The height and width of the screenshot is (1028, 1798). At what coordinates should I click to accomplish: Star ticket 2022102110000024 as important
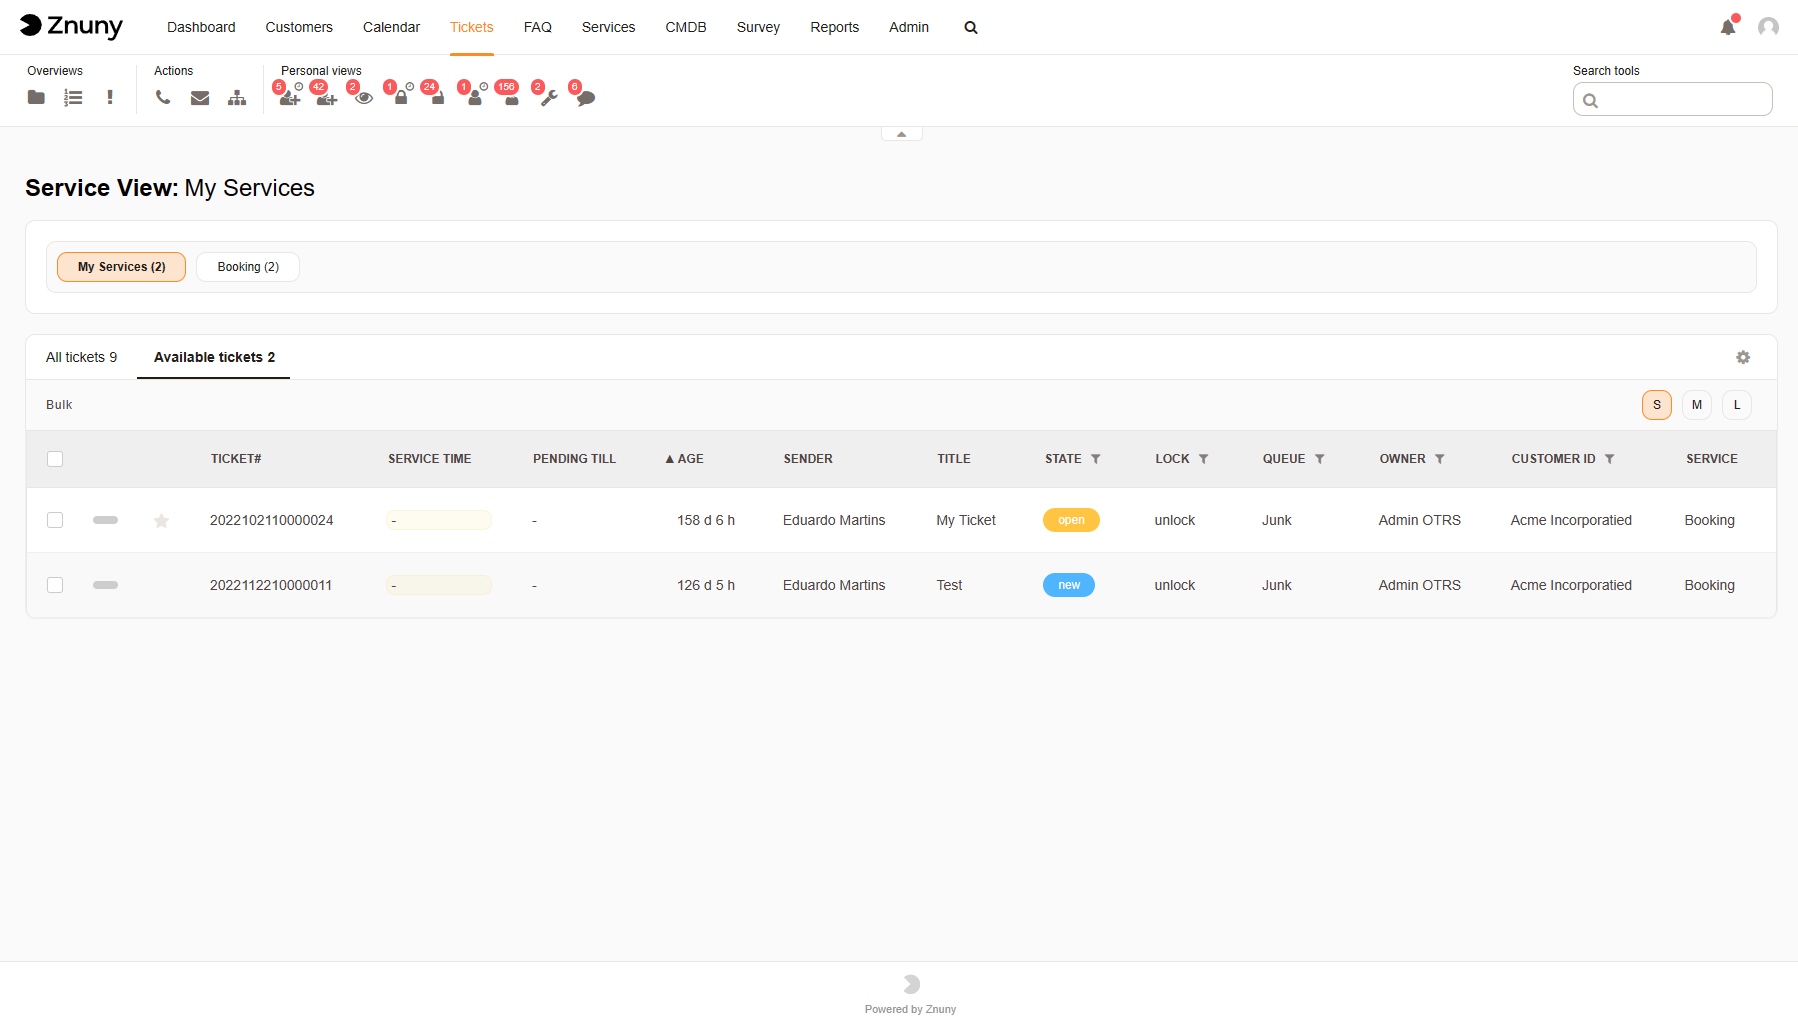click(161, 520)
